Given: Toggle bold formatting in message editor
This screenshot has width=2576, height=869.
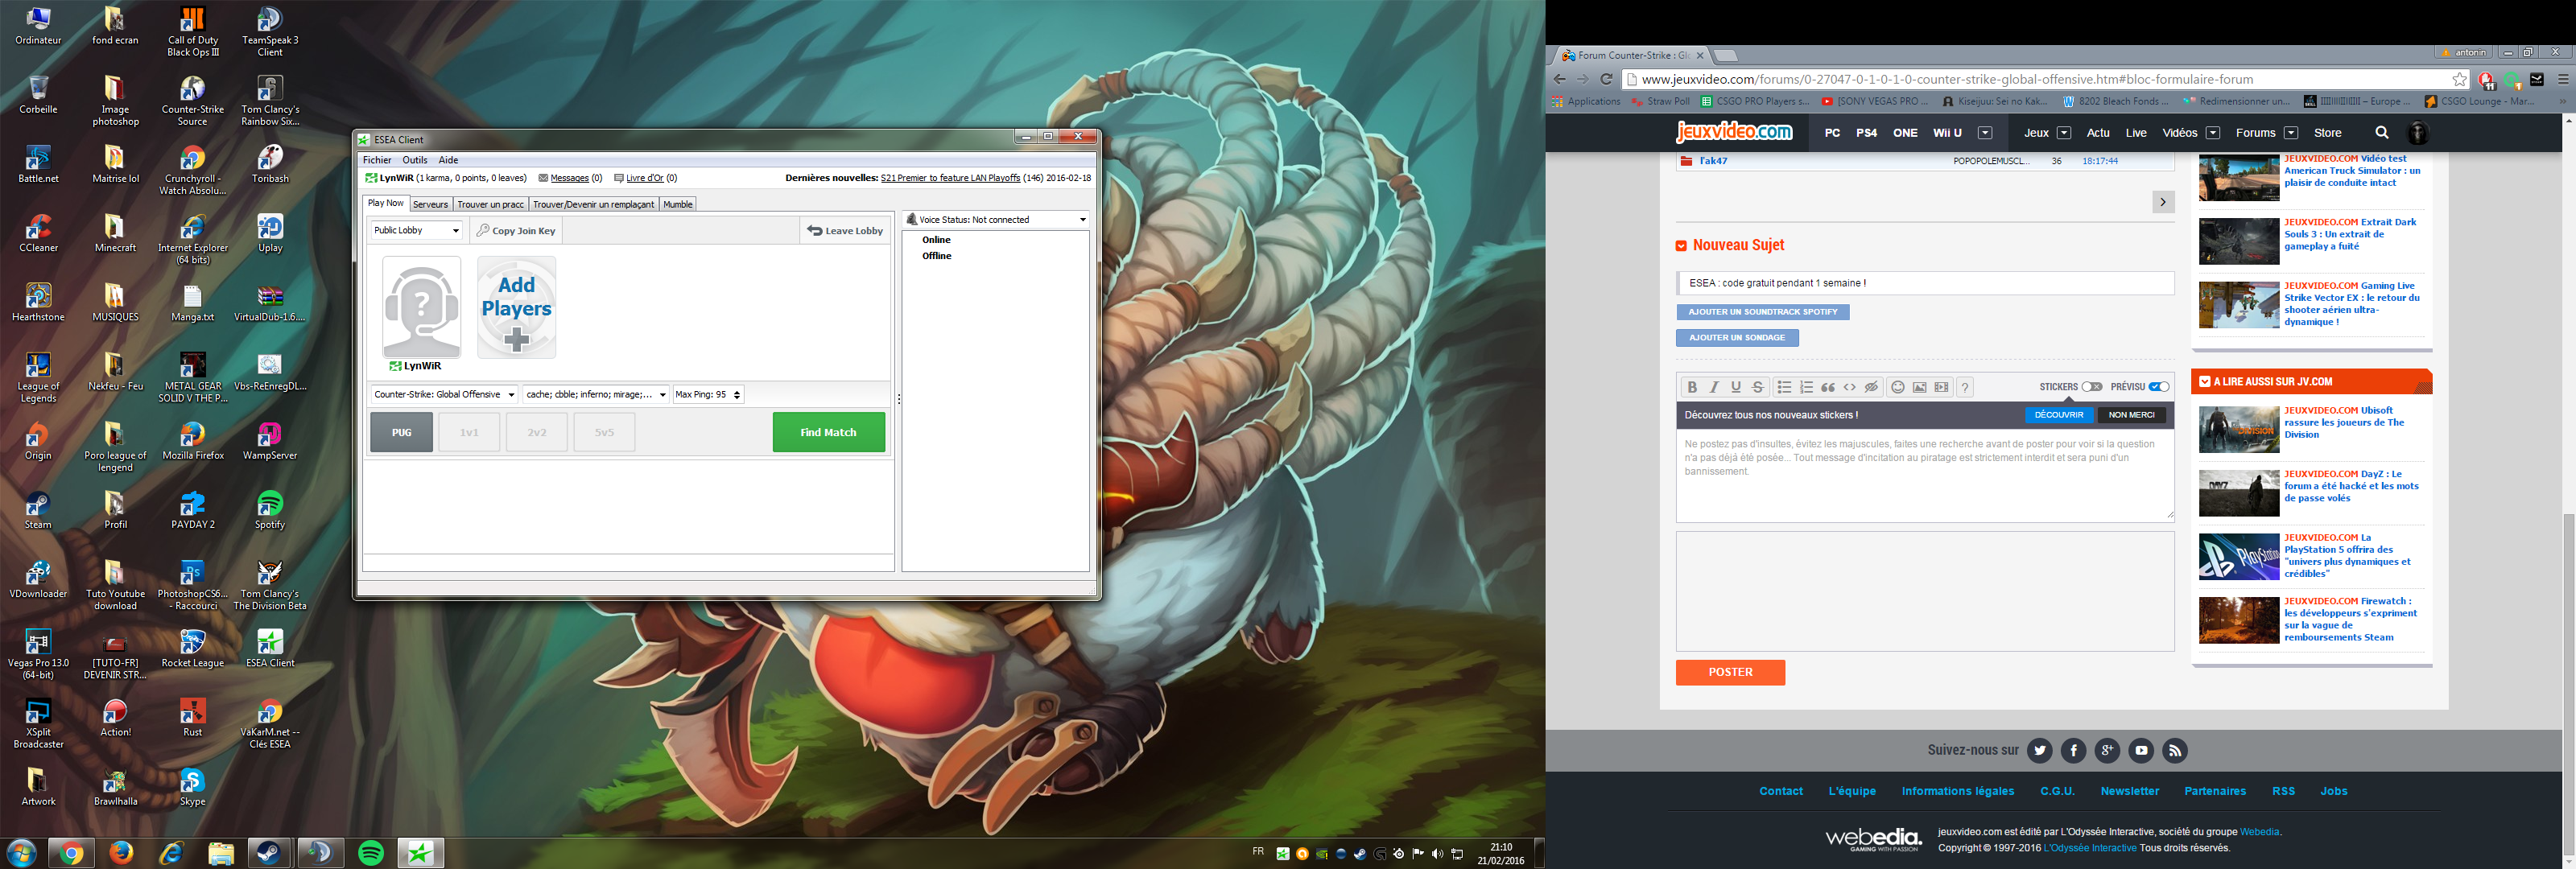Looking at the screenshot, I should (1692, 388).
